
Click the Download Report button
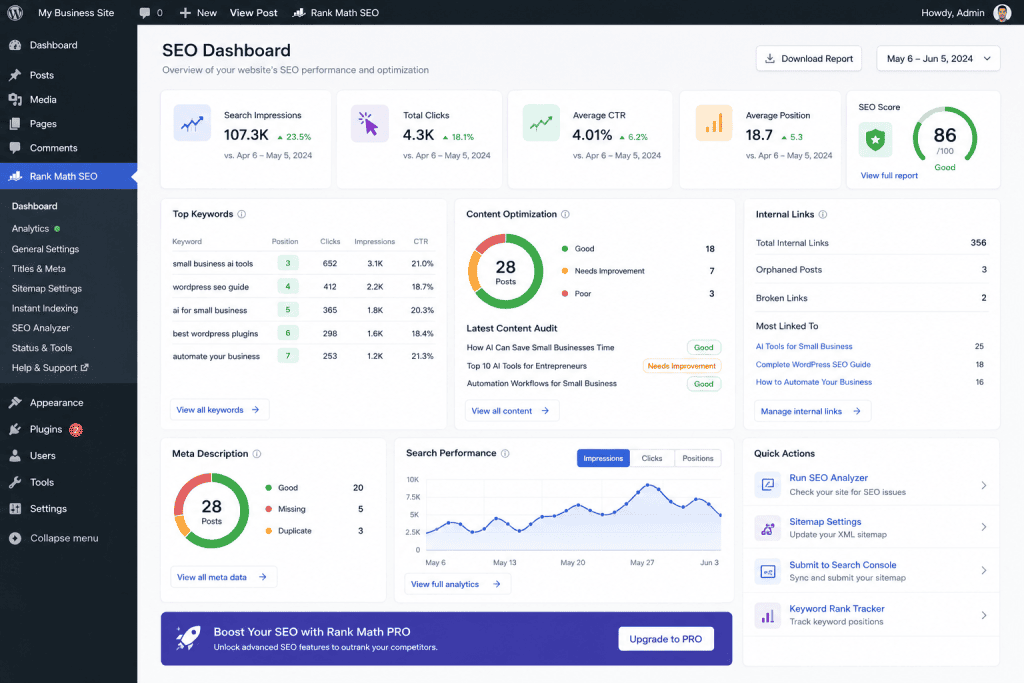808,59
